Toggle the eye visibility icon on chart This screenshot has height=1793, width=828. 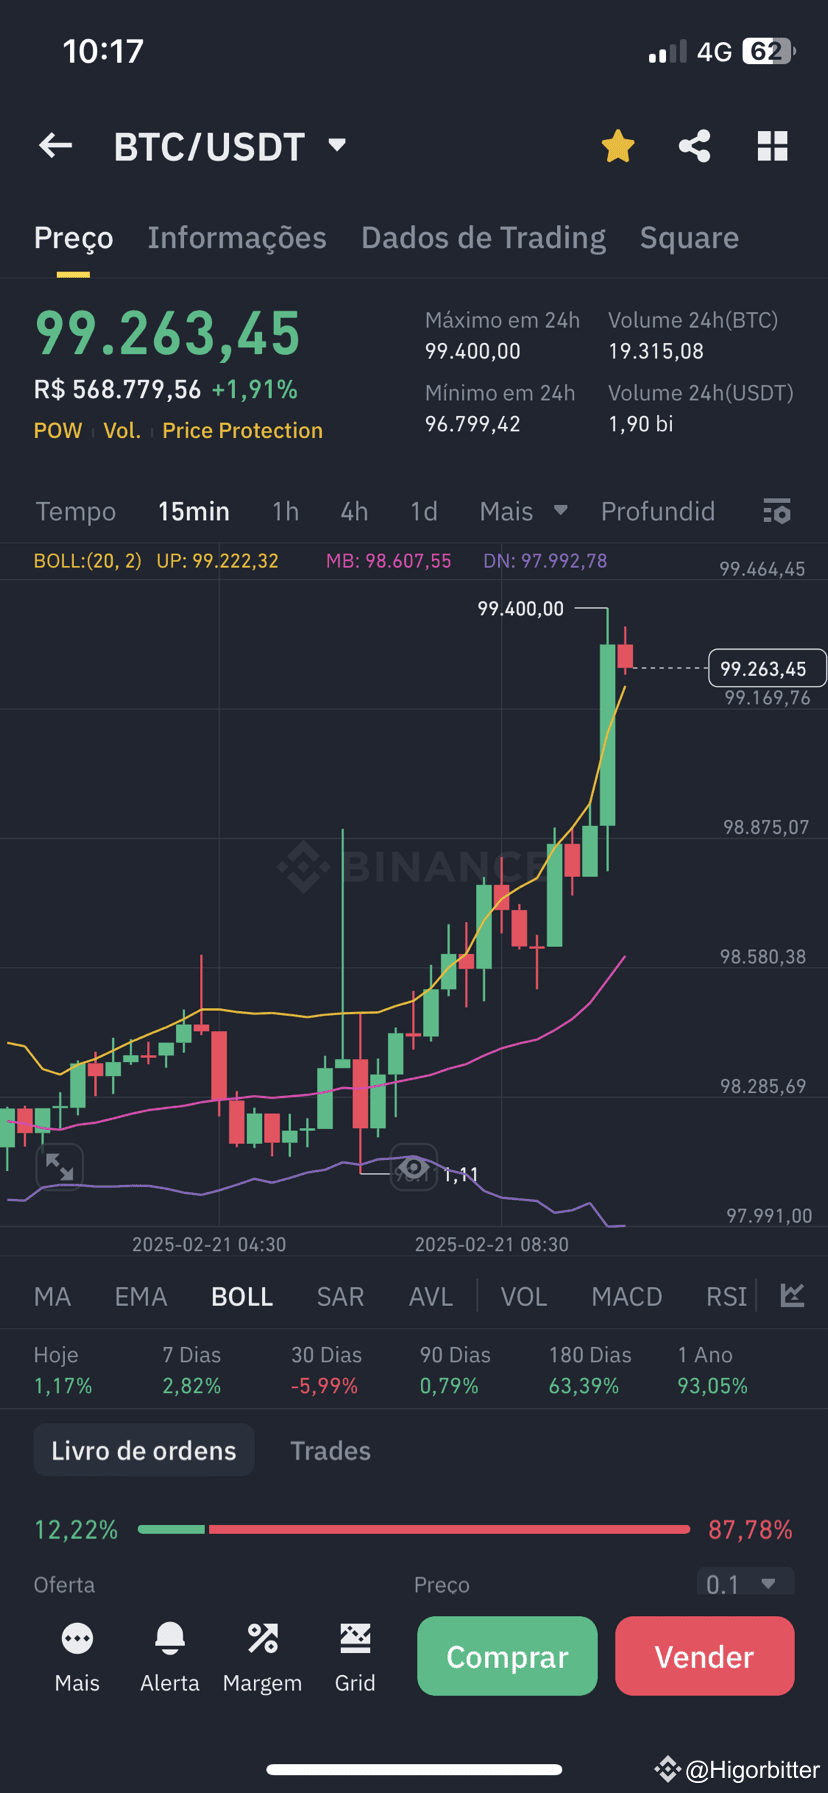point(413,1167)
